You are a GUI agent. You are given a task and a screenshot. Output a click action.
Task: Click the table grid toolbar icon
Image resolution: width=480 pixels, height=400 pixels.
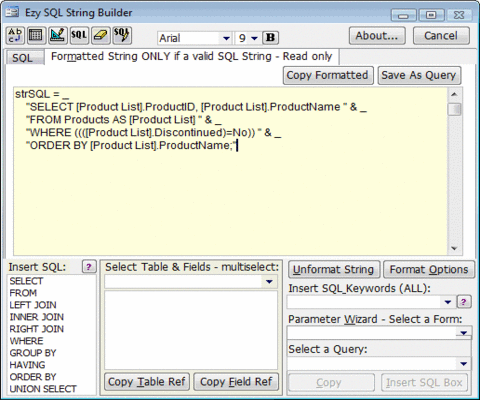click(x=36, y=35)
